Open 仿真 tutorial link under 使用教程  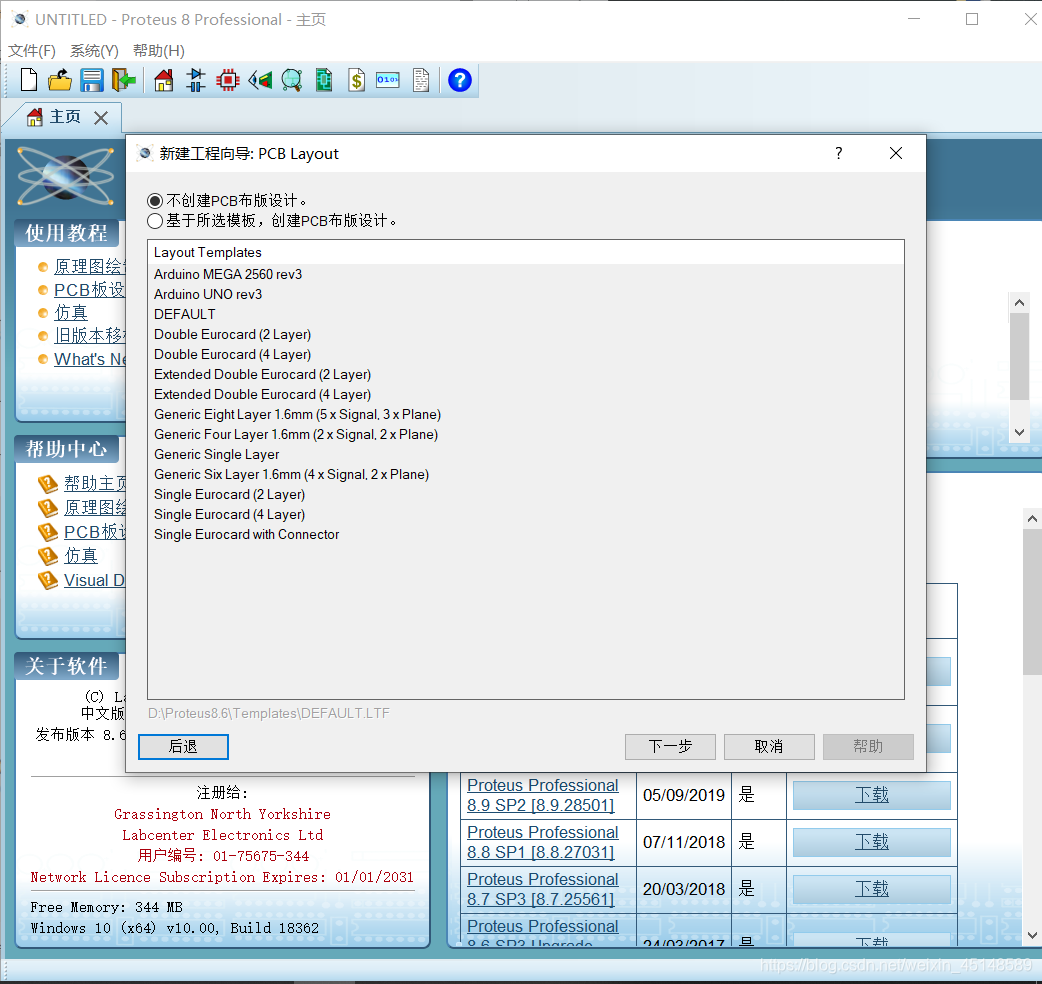[x=71, y=312]
